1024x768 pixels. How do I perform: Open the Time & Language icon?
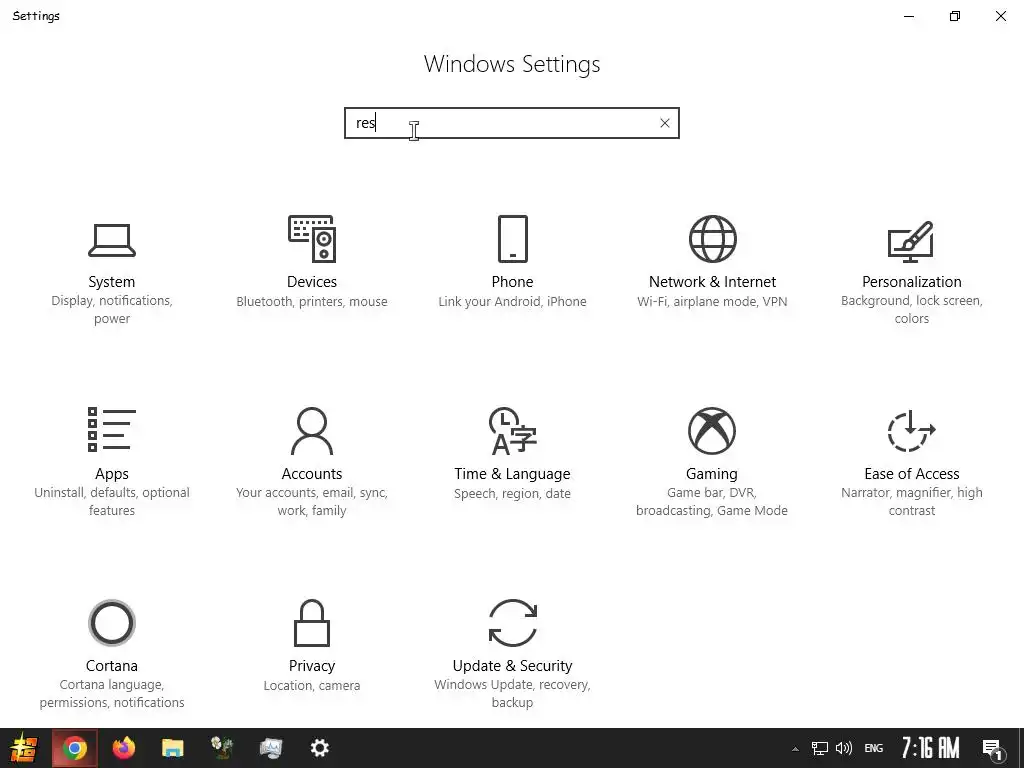(513, 431)
